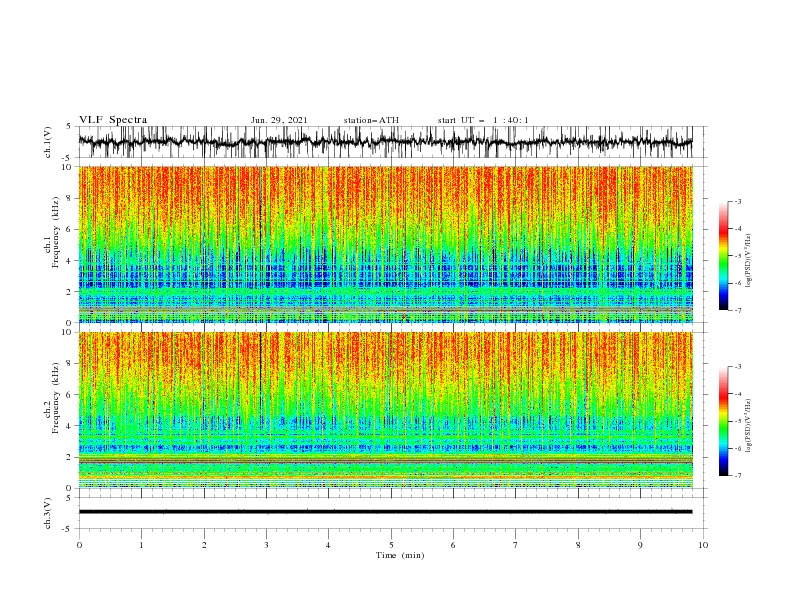Click the "start UT = 1 :40: 1" text
The width and height of the screenshot is (792, 612).
pyautogui.click(x=483, y=120)
